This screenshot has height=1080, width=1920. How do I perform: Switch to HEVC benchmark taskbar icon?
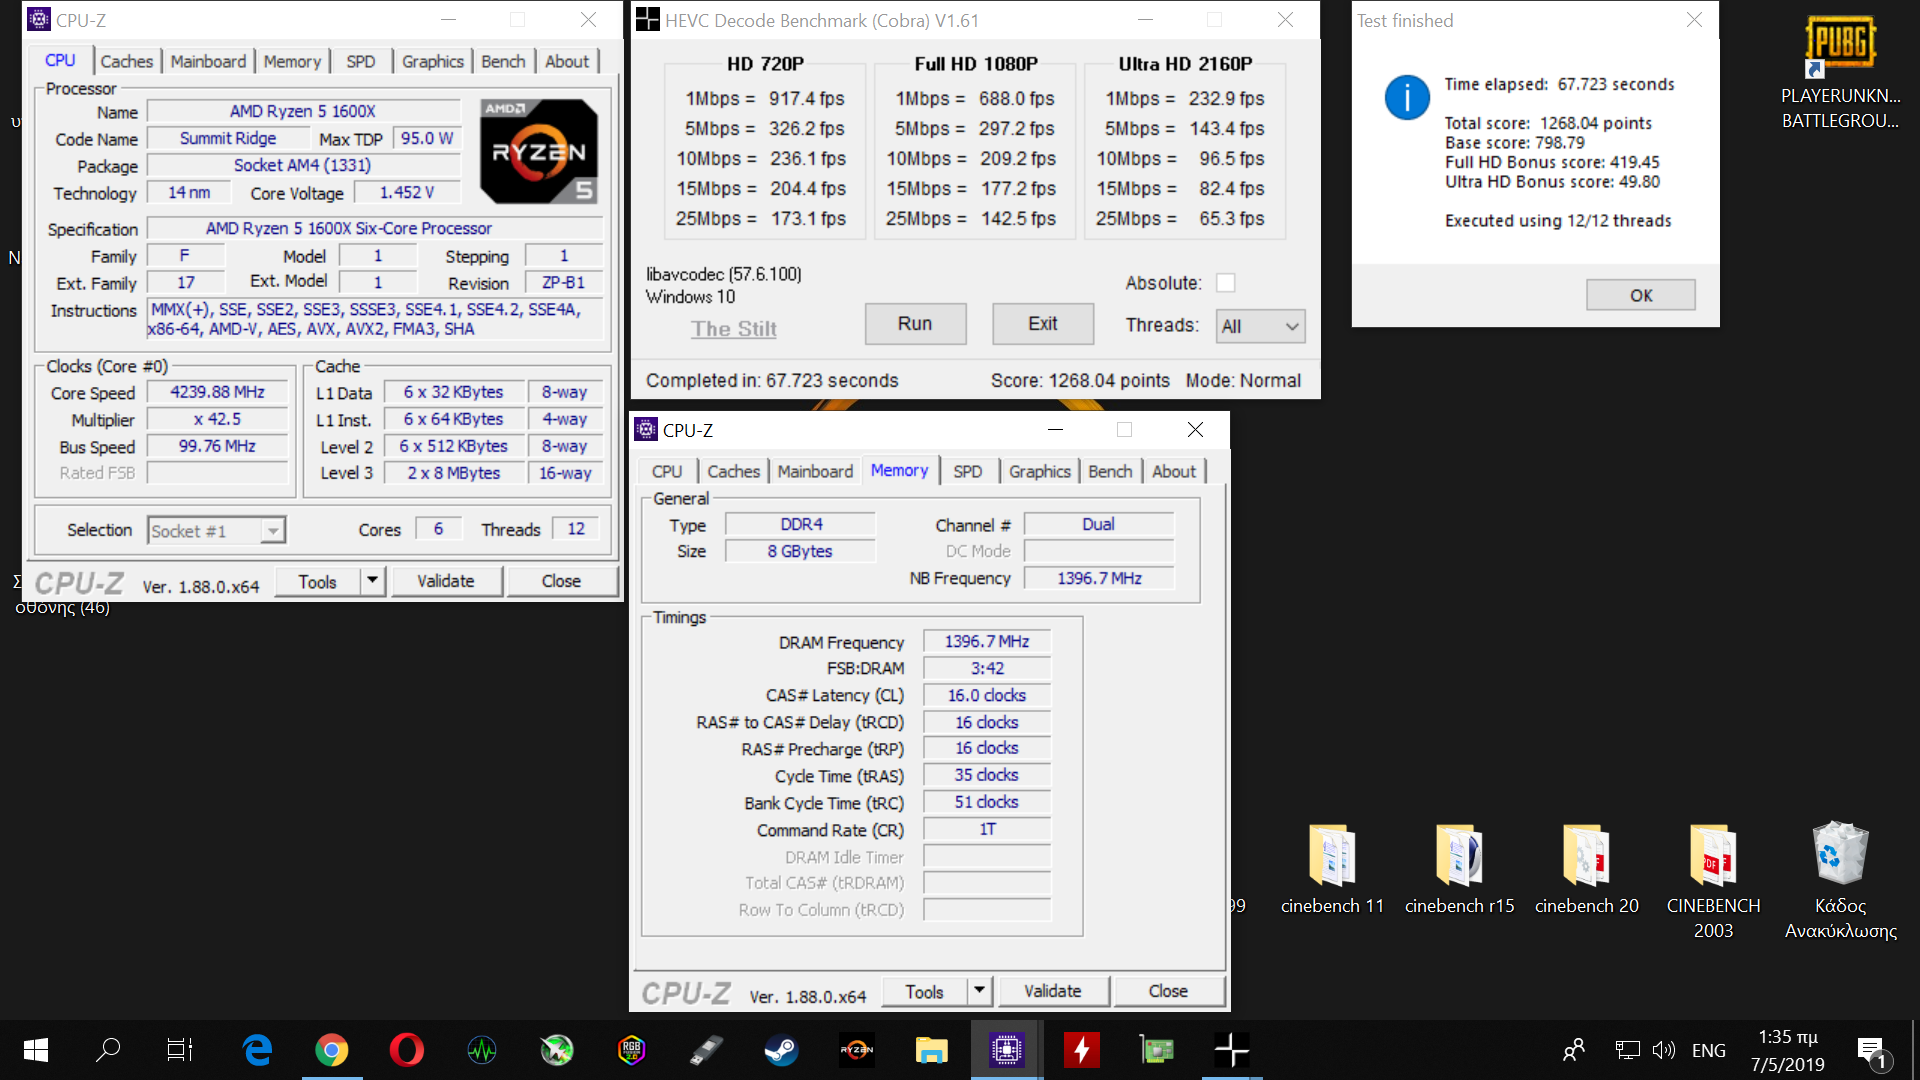pos(1232,1050)
